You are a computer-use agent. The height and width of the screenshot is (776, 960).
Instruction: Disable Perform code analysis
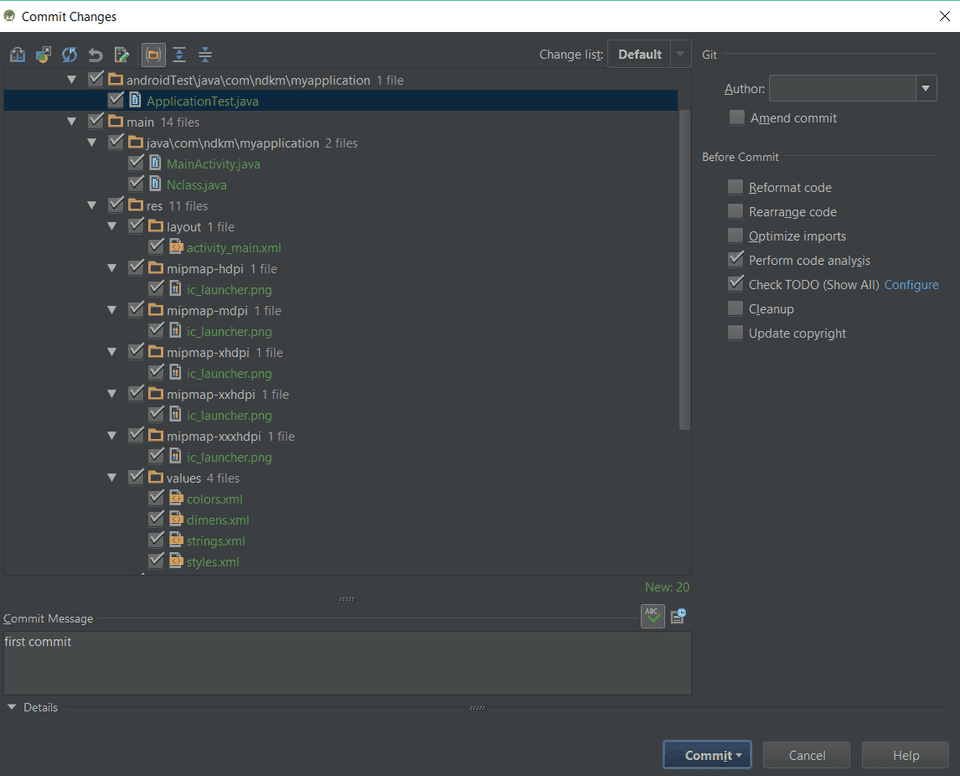coord(736,260)
